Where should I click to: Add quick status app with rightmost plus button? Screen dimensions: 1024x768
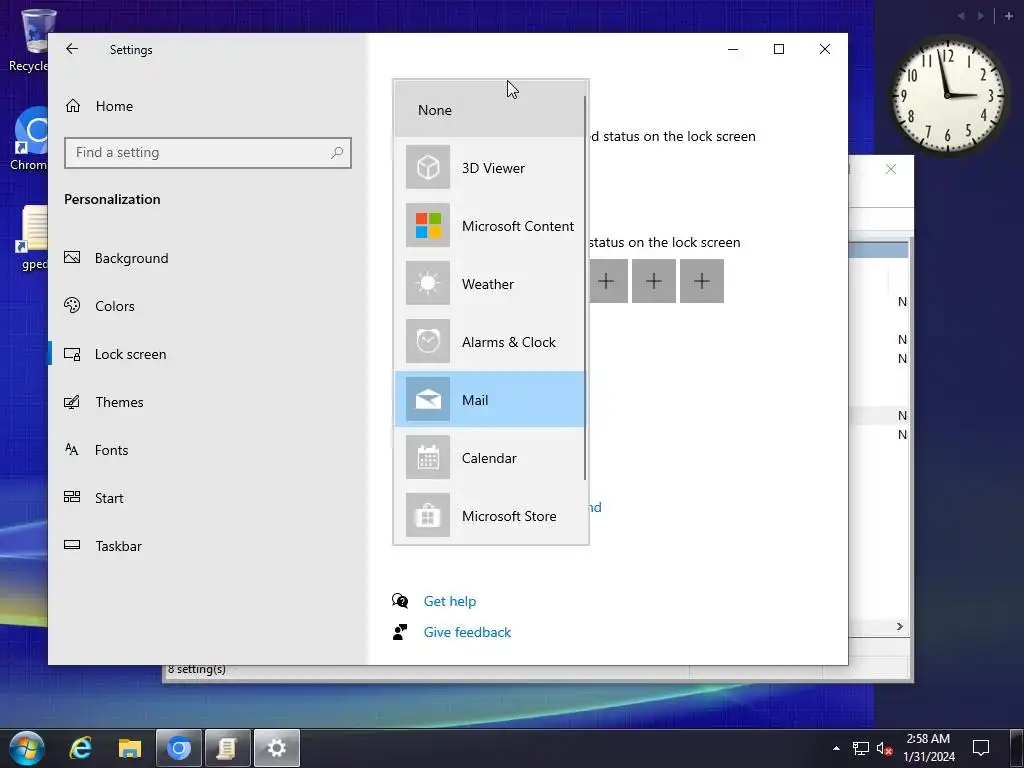(x=701, y=281)
